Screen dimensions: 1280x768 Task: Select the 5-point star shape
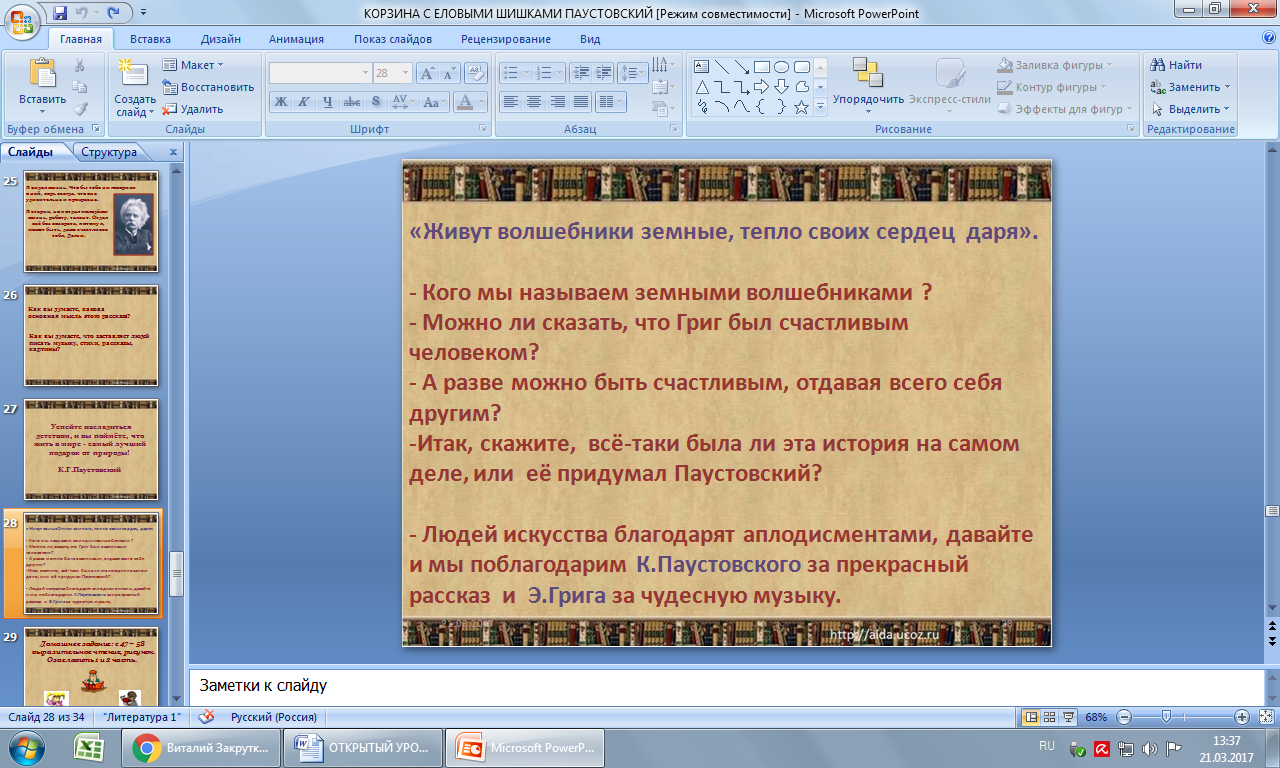[801, 107]
